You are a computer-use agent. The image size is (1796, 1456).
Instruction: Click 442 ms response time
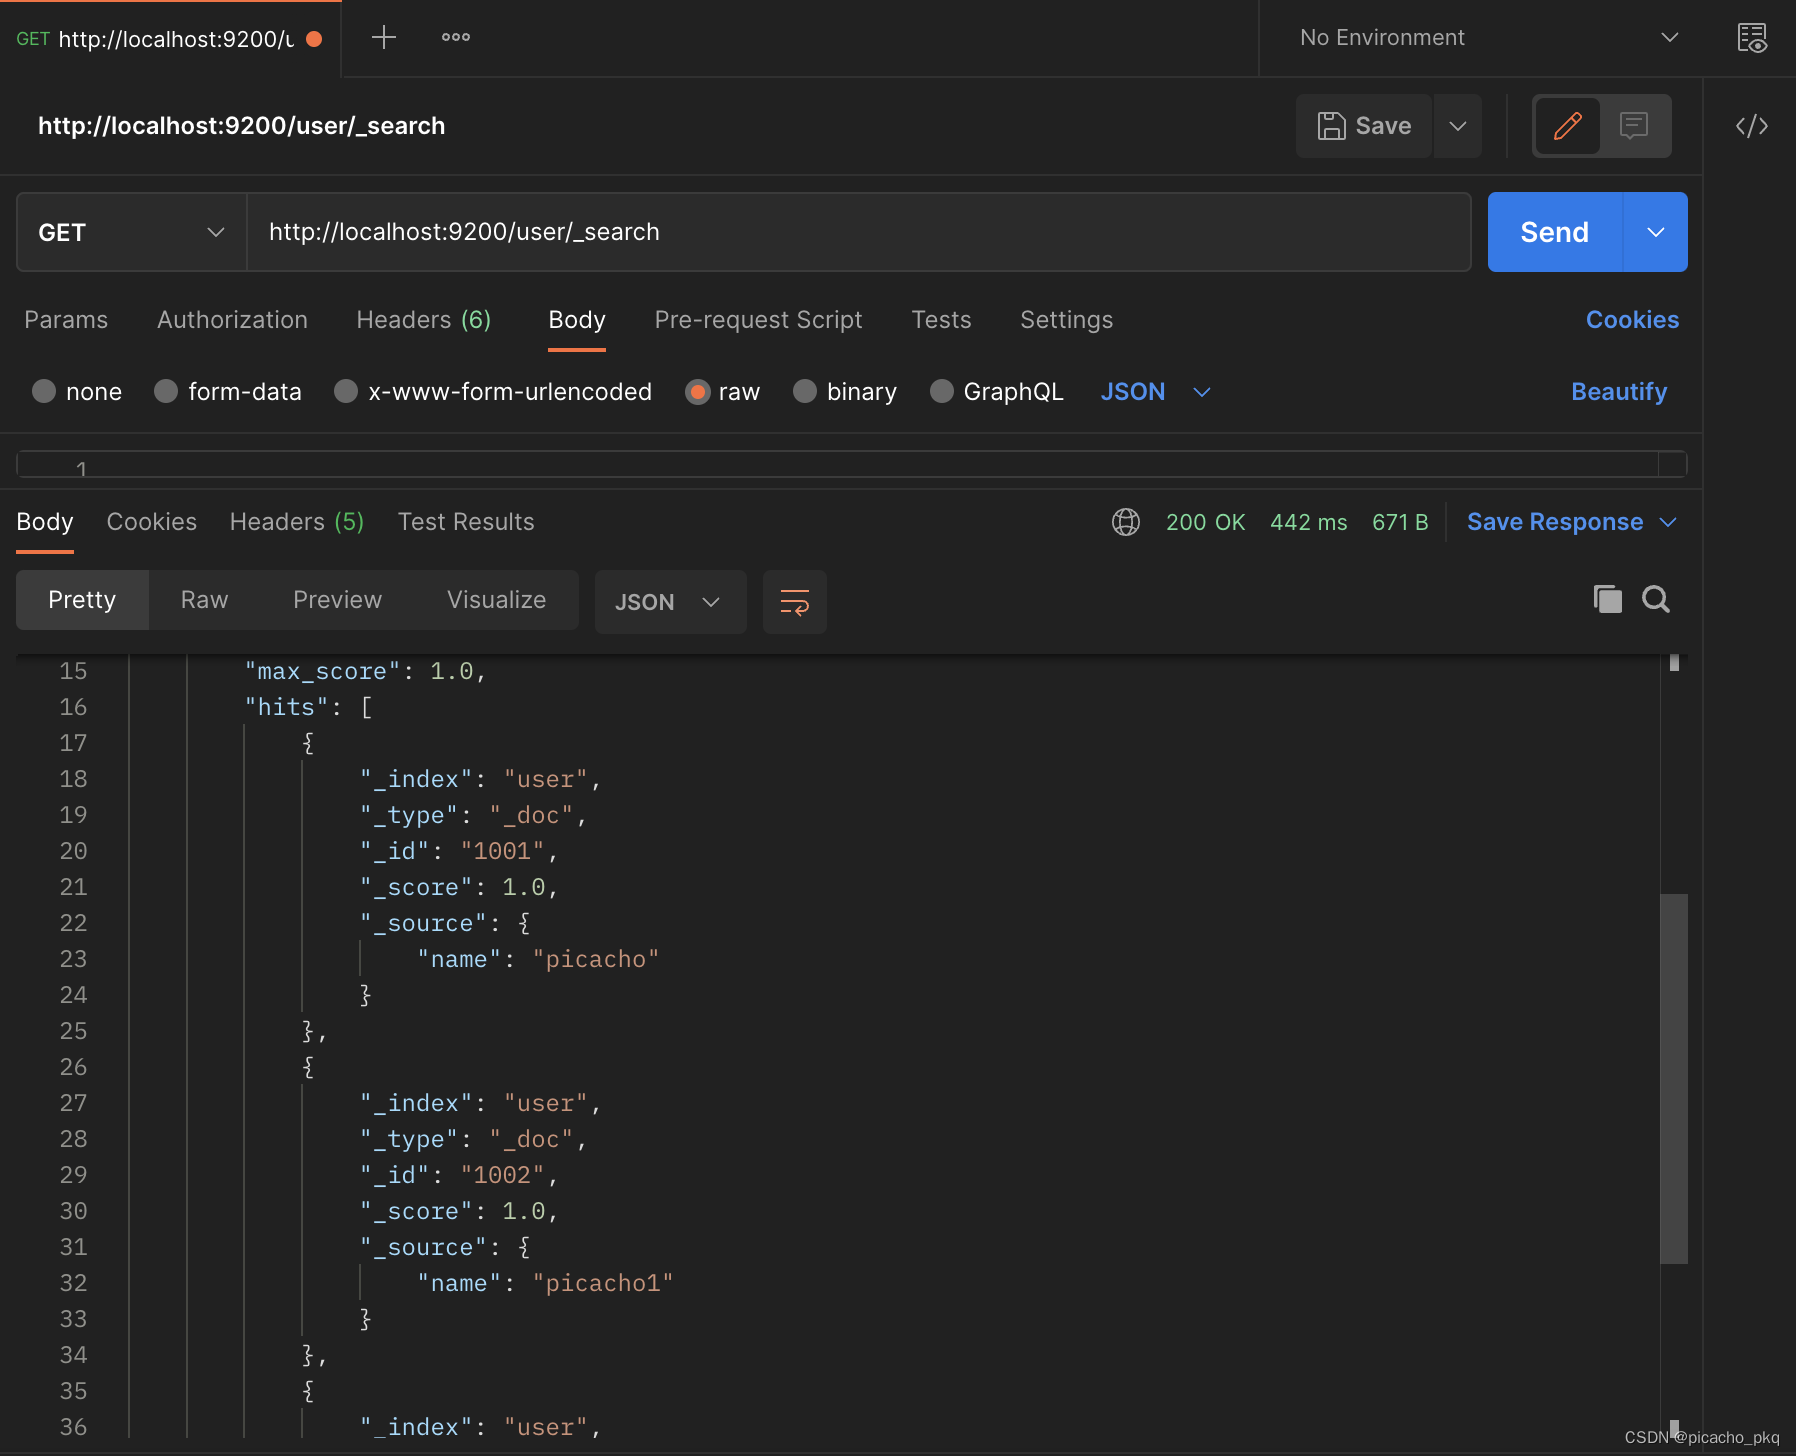[1309, 522]
